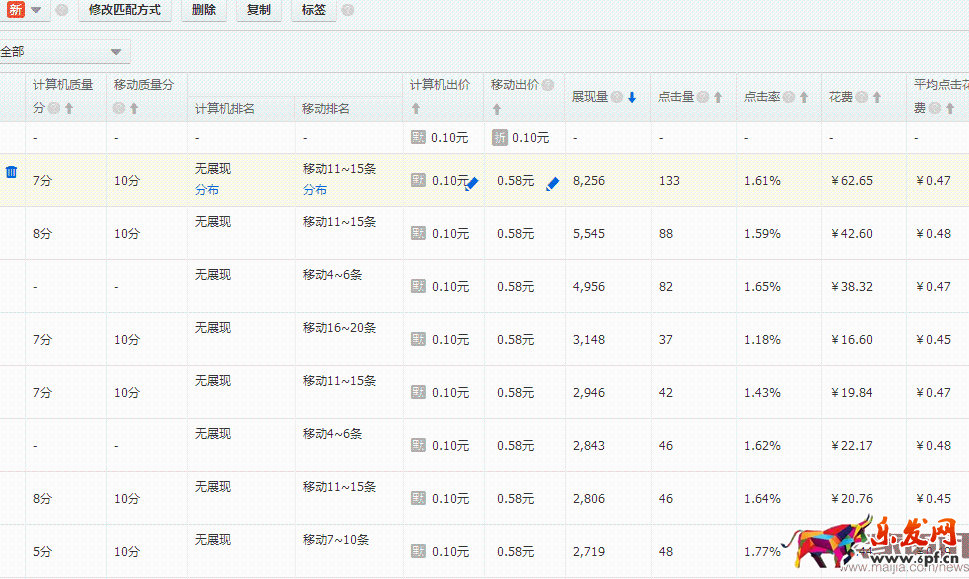Click the 复制 button in the toolbar
This screenshot has width=969, height=579.
pyautogui.click(x=257, y=10)
